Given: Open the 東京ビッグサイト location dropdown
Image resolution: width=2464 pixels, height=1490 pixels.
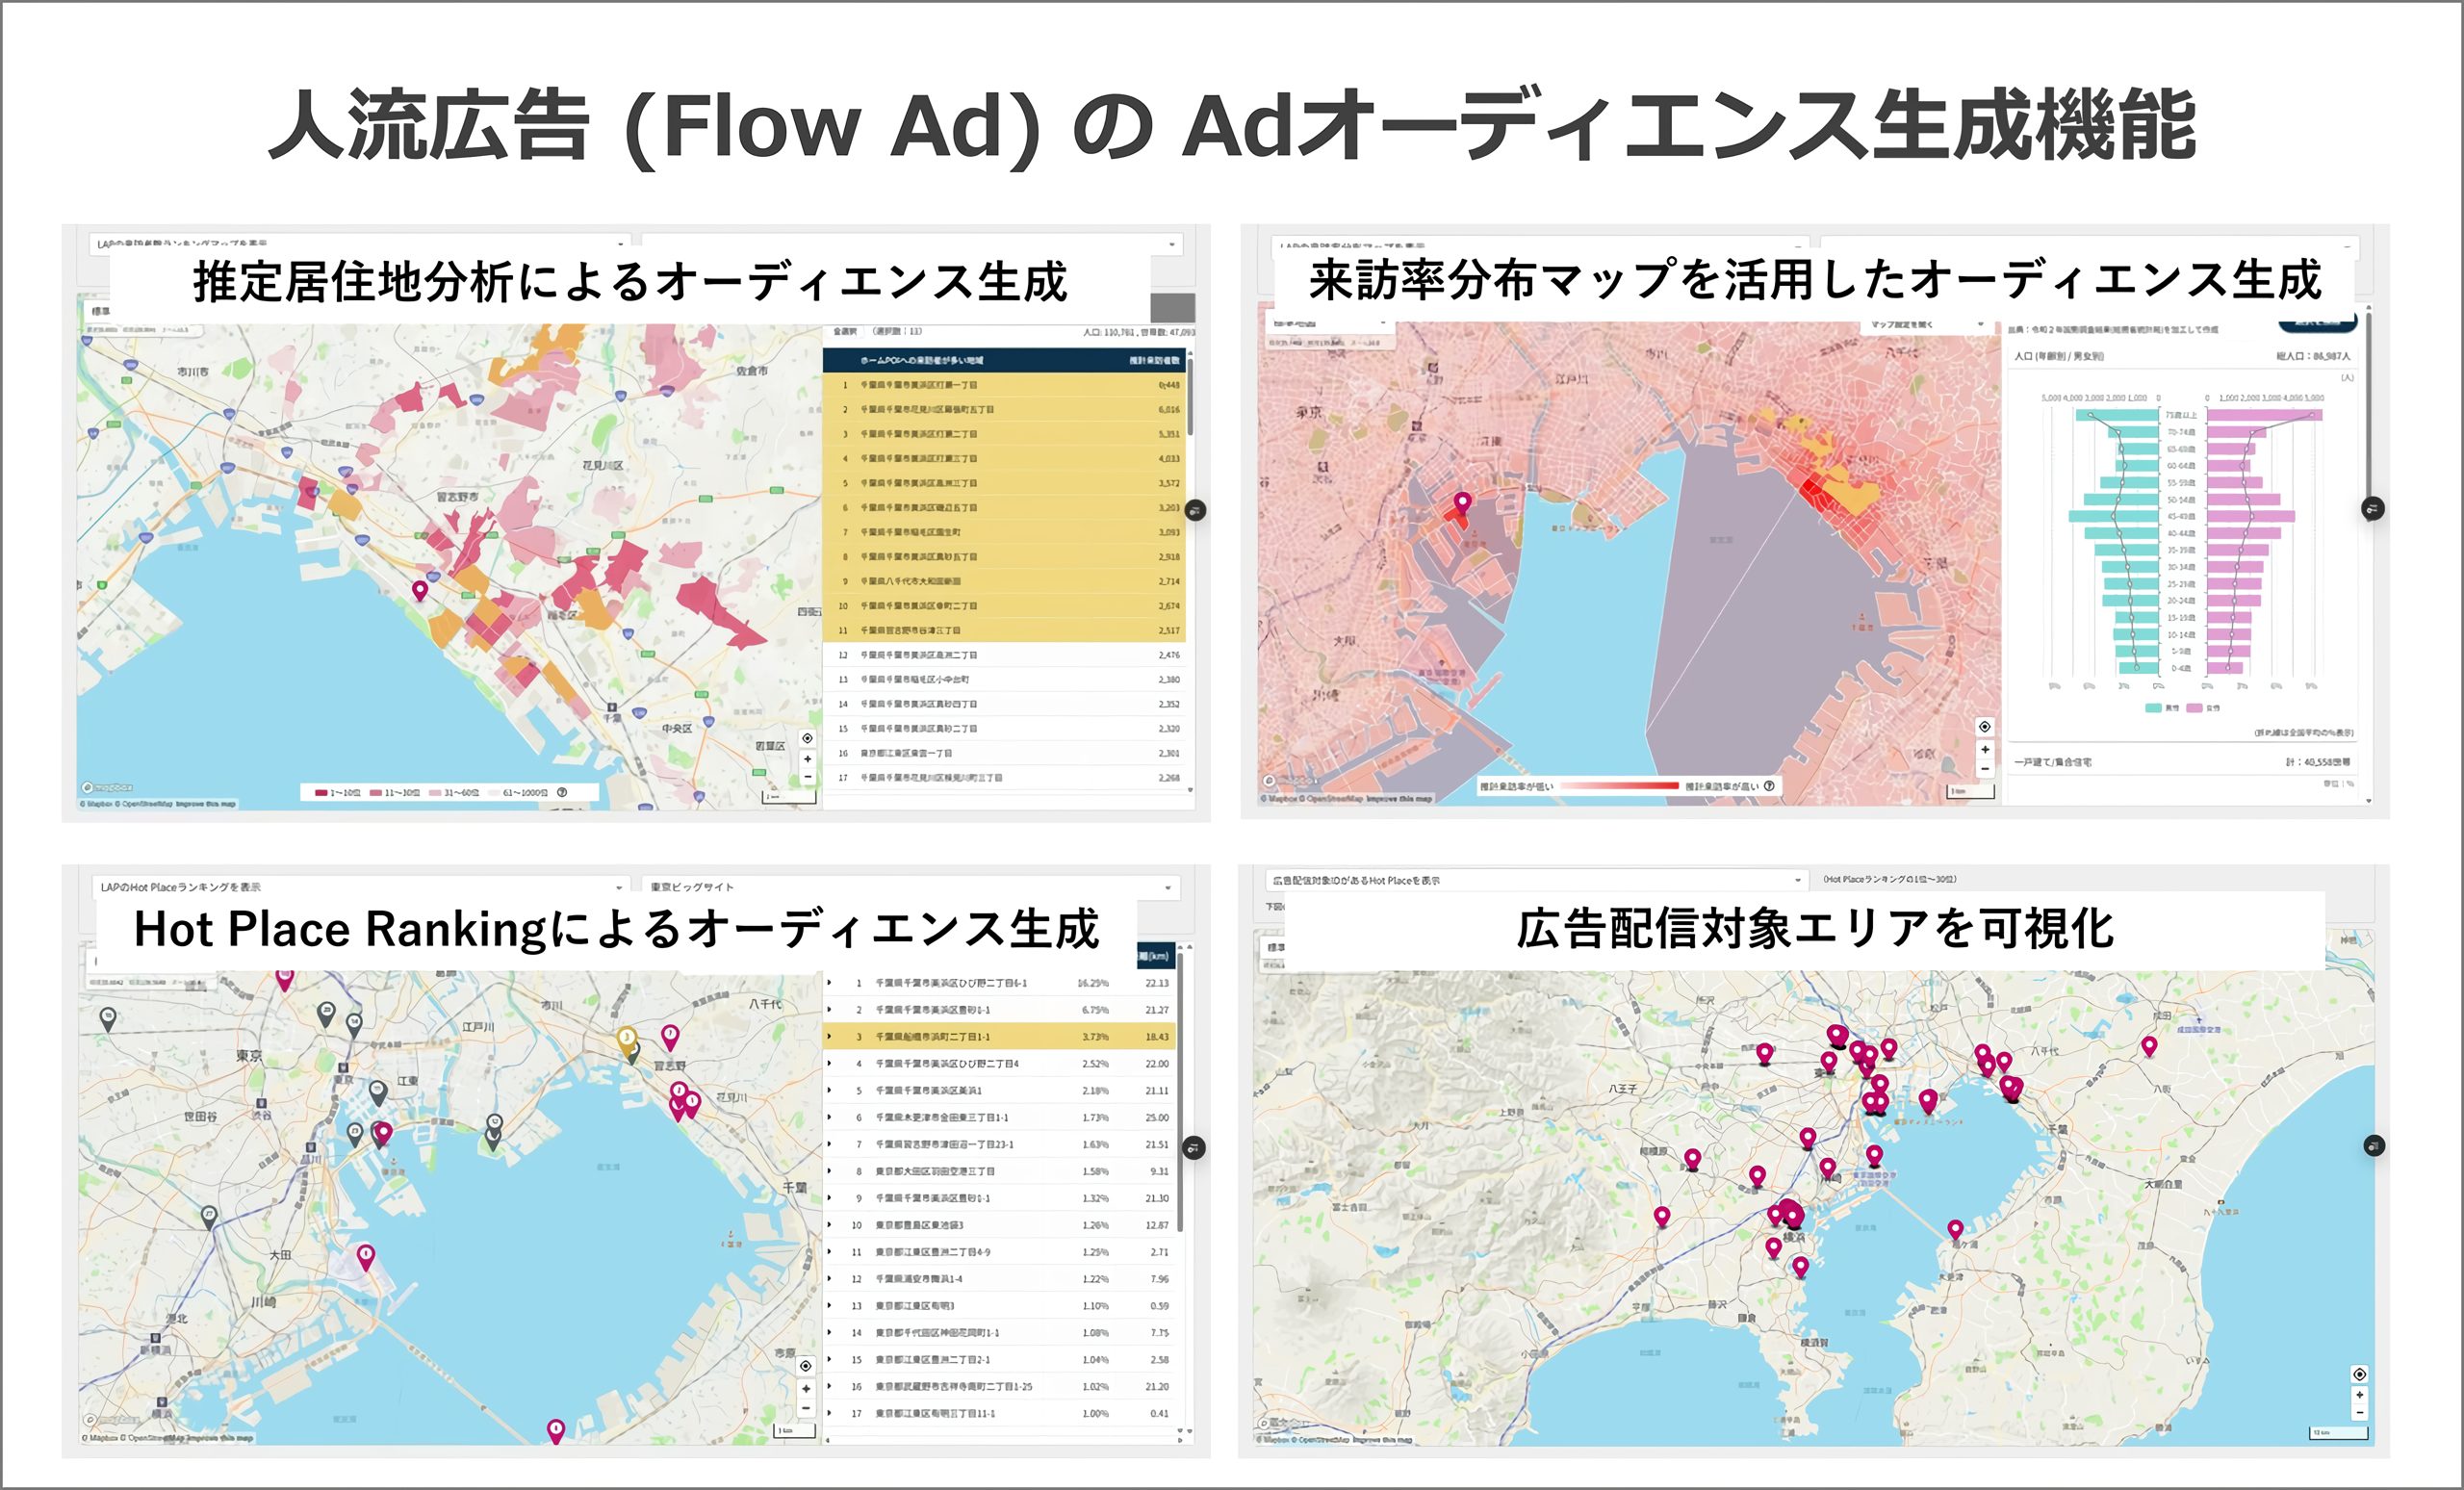Looking at the screenshot, I should coord(911,887).
